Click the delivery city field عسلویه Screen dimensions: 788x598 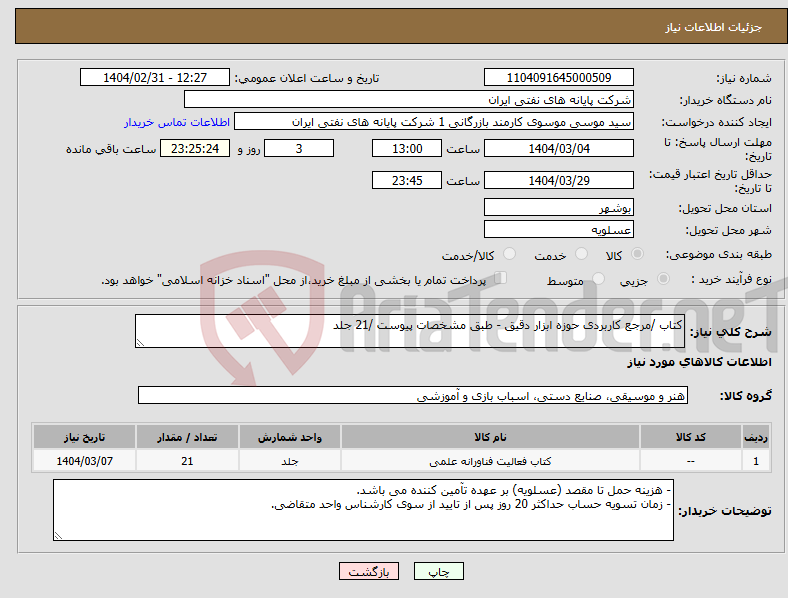pos(558,229)
